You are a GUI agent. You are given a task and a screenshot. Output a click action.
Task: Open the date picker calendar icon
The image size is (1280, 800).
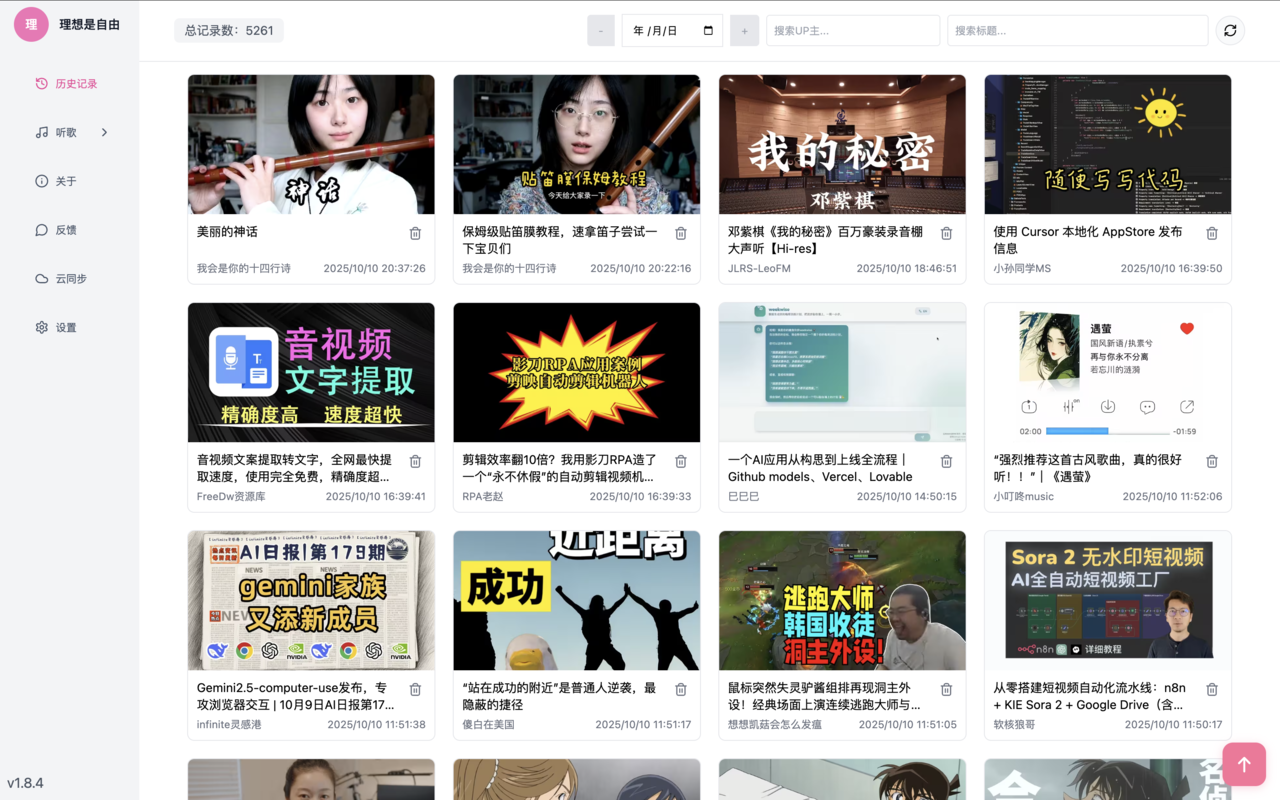point(708,31)
